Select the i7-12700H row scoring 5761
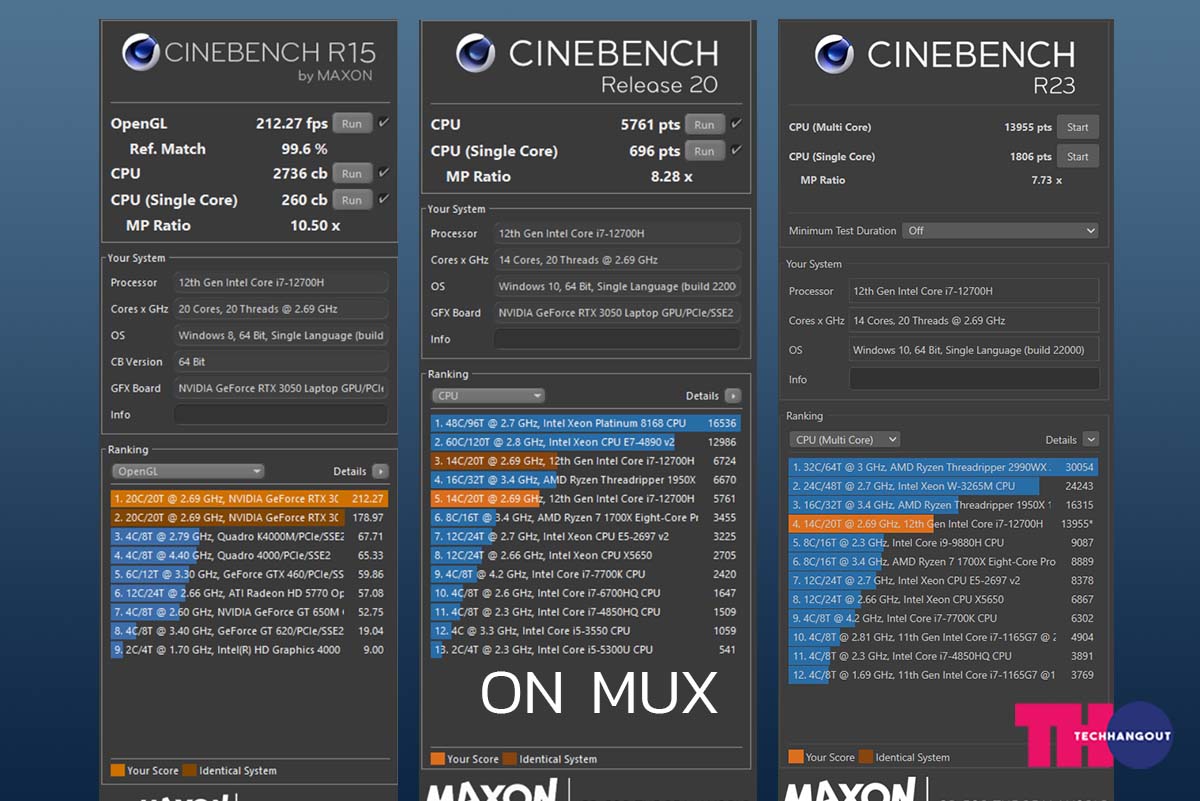The height and width of the screenshot is (801, 1200). pyautogui.click(x=586, y=498)
